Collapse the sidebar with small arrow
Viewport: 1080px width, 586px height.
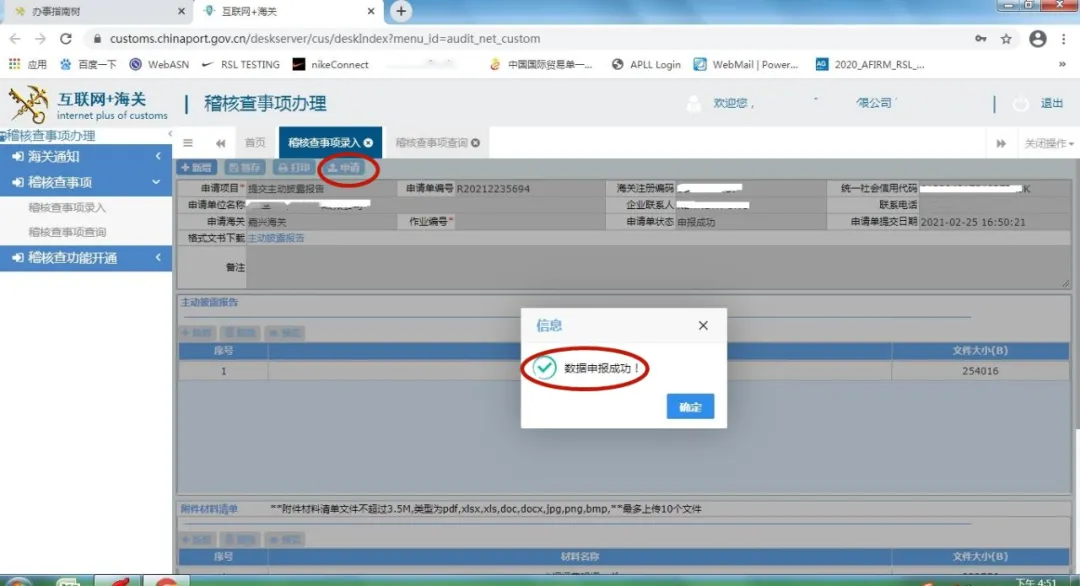tap(169, 134)
